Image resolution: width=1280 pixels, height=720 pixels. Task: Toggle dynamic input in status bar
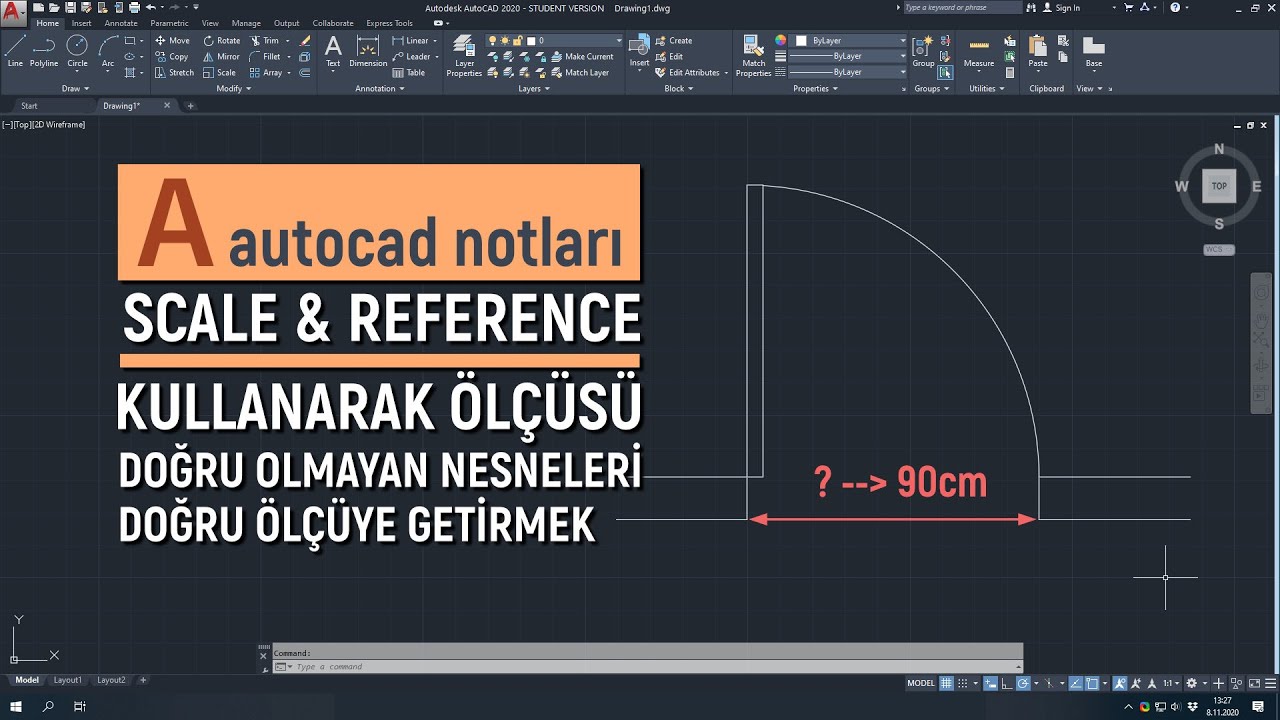coord(990,683)
